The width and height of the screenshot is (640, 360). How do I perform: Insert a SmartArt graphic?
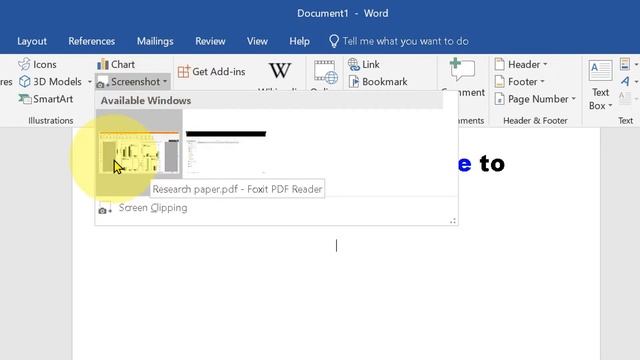pos(46,99)
